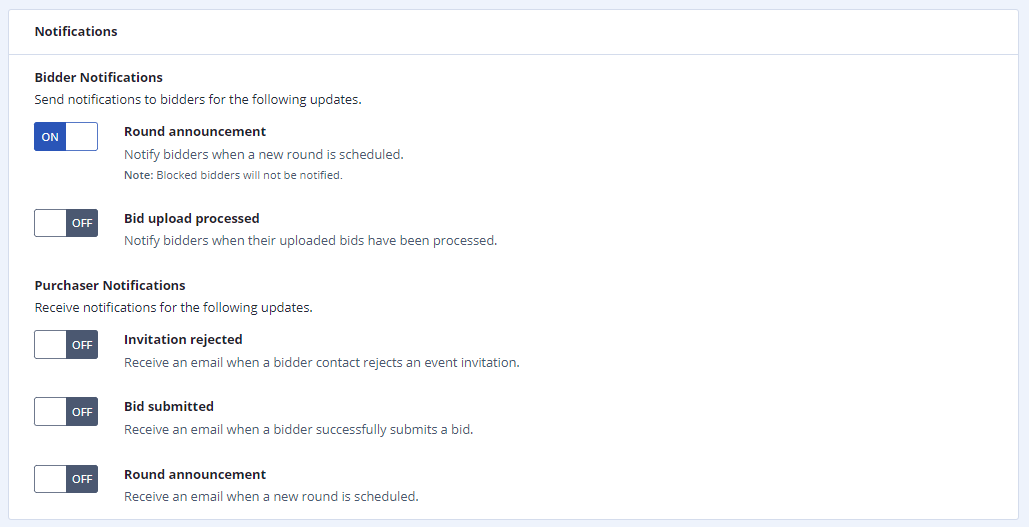This screenshot has height=527, width=1029.
Task: Turn on purchaser Round announcement toggle
Action: click(x=66, y=479)
